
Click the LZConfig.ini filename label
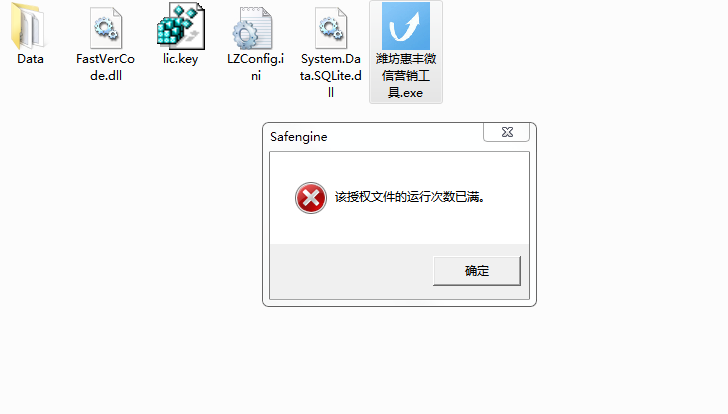(x=255, y=67)
